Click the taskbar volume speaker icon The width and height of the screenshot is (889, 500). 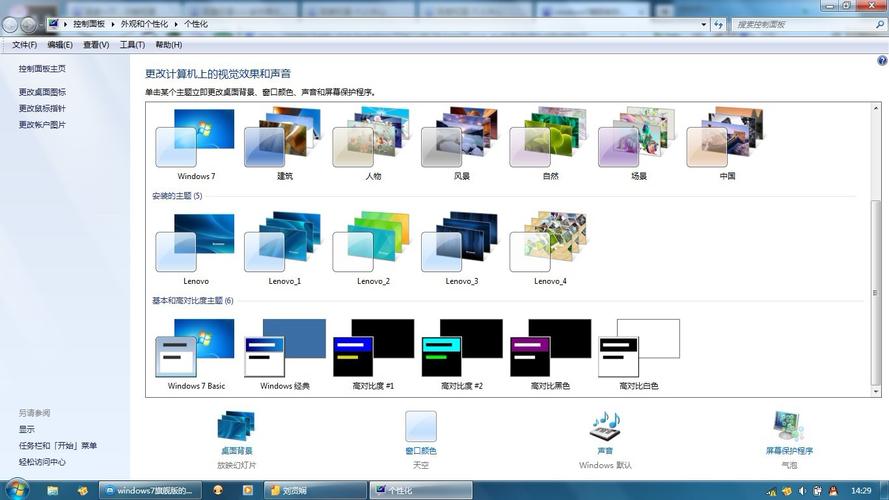(x=802, y=491)
